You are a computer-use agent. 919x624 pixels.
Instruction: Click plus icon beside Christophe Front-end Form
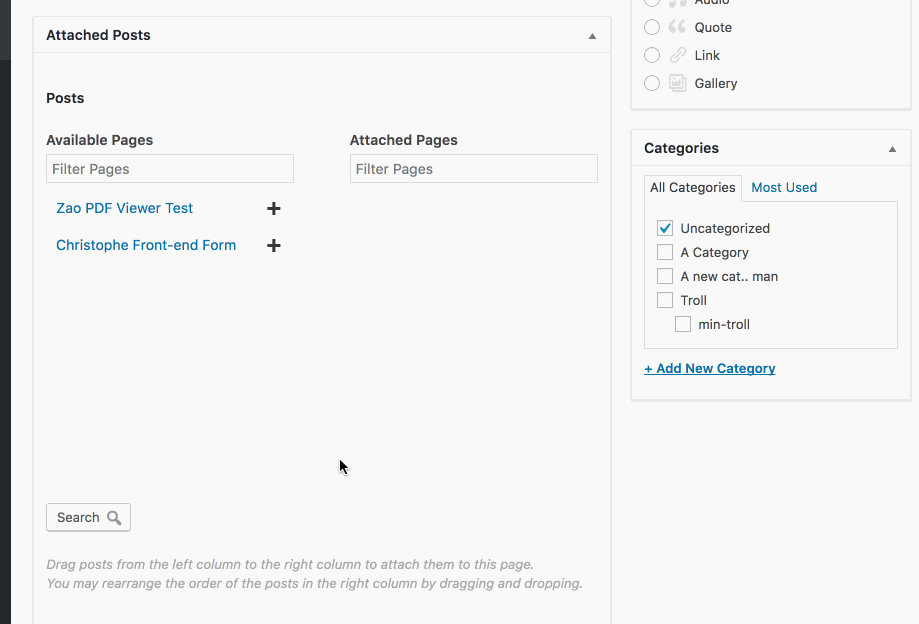[x=273, y=245]
